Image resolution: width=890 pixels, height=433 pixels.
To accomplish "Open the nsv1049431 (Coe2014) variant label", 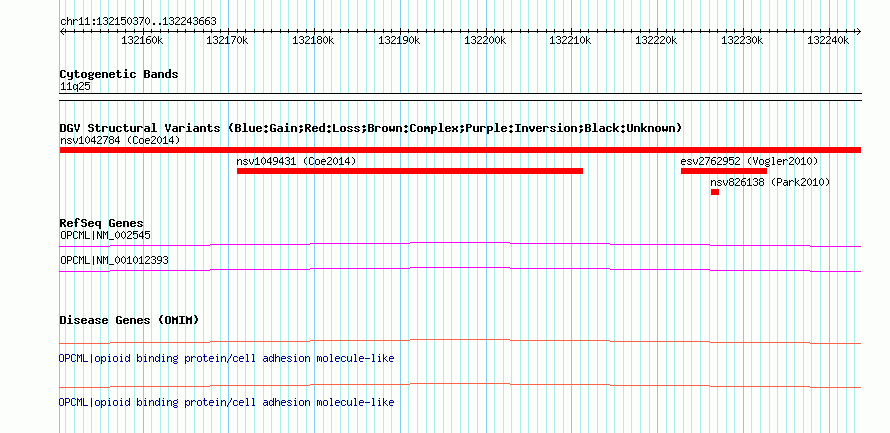I will click(296, 161).
